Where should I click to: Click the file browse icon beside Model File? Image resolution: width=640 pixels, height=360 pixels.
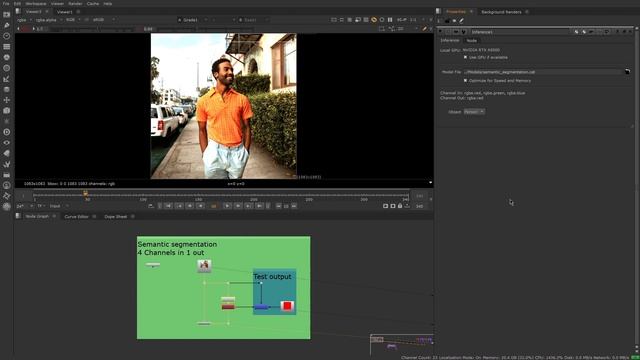click(x=627, y=72)
